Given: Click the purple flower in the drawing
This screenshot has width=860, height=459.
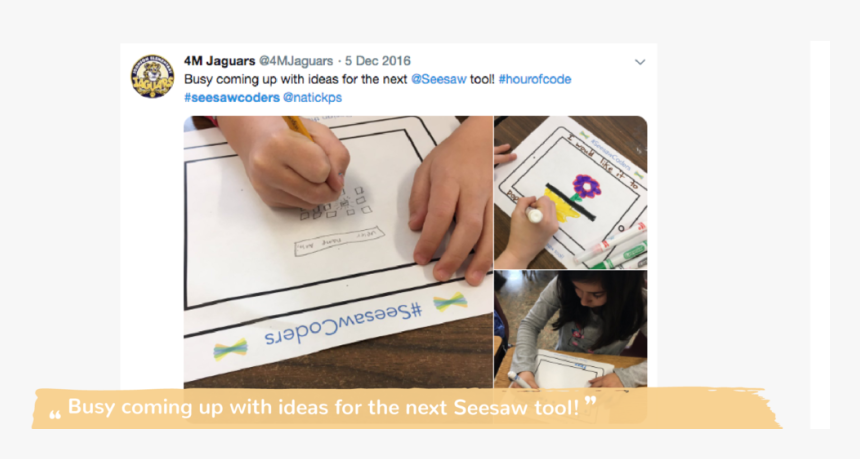Looking at the screenshot, I should coord(586,186).
